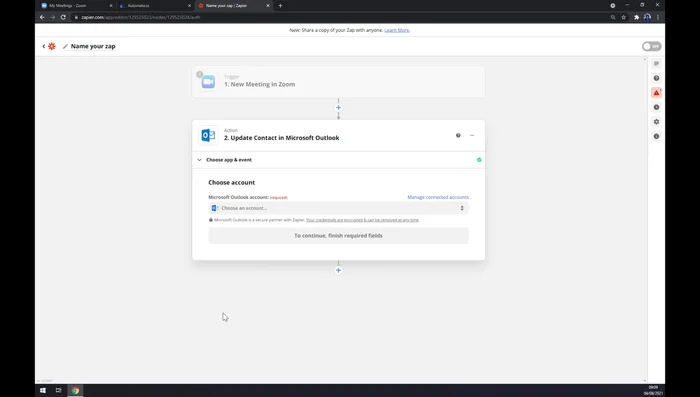700x397 pixels.
Task: Open the Chrome profile avatar
Action: 647,17
